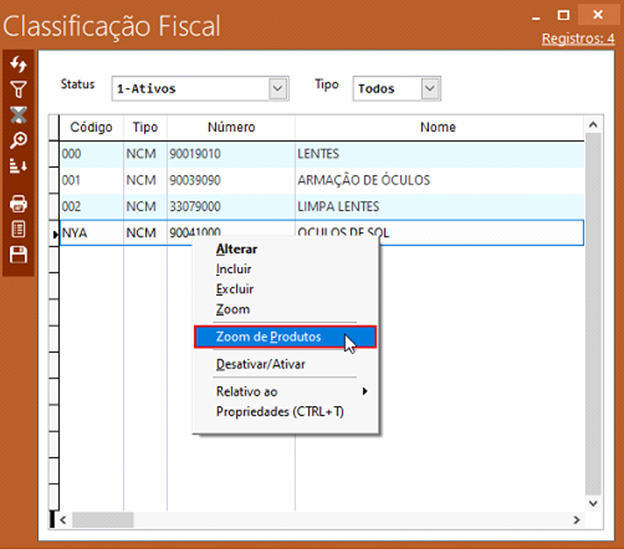Select Excluir in the context menu
Viewport: 624px width, 549px height.
(x=235, y=290)
